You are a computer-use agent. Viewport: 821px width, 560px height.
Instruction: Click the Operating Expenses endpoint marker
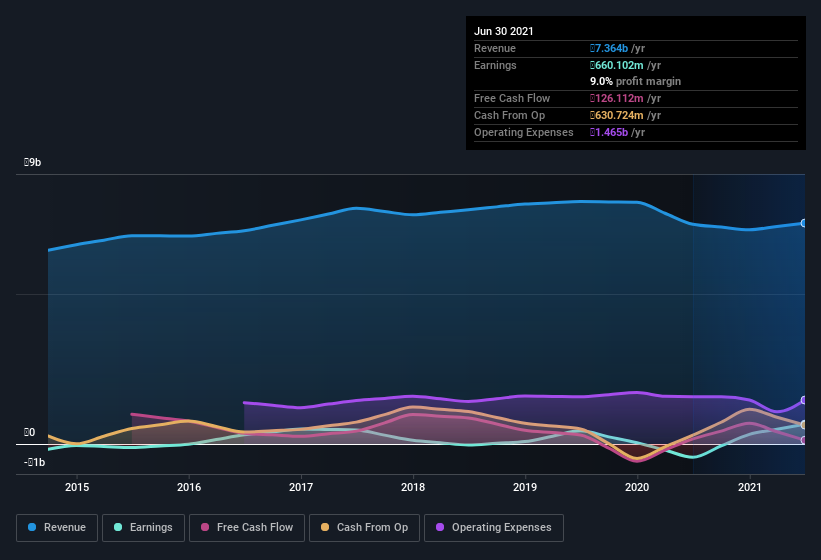[804, 400]
